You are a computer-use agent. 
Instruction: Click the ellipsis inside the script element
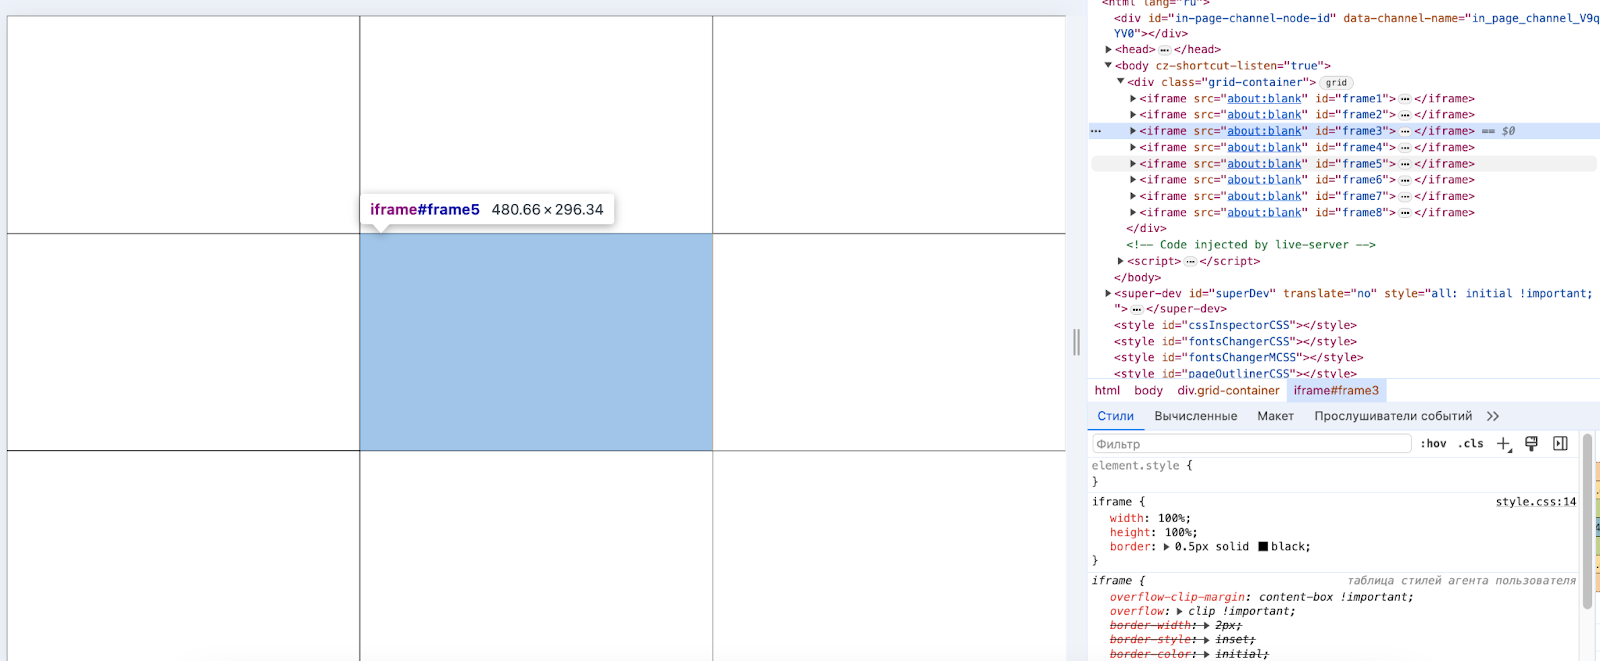[1190, 262]
